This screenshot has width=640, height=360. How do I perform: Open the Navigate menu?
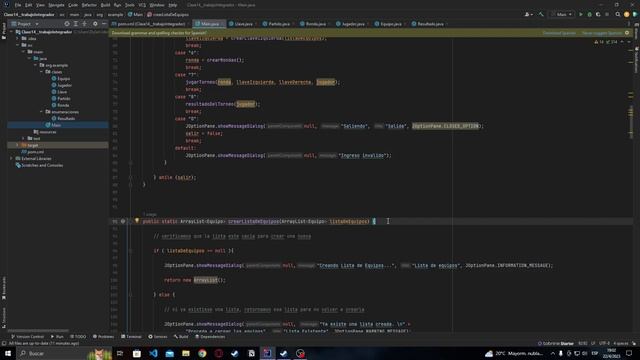pos(56,5)
